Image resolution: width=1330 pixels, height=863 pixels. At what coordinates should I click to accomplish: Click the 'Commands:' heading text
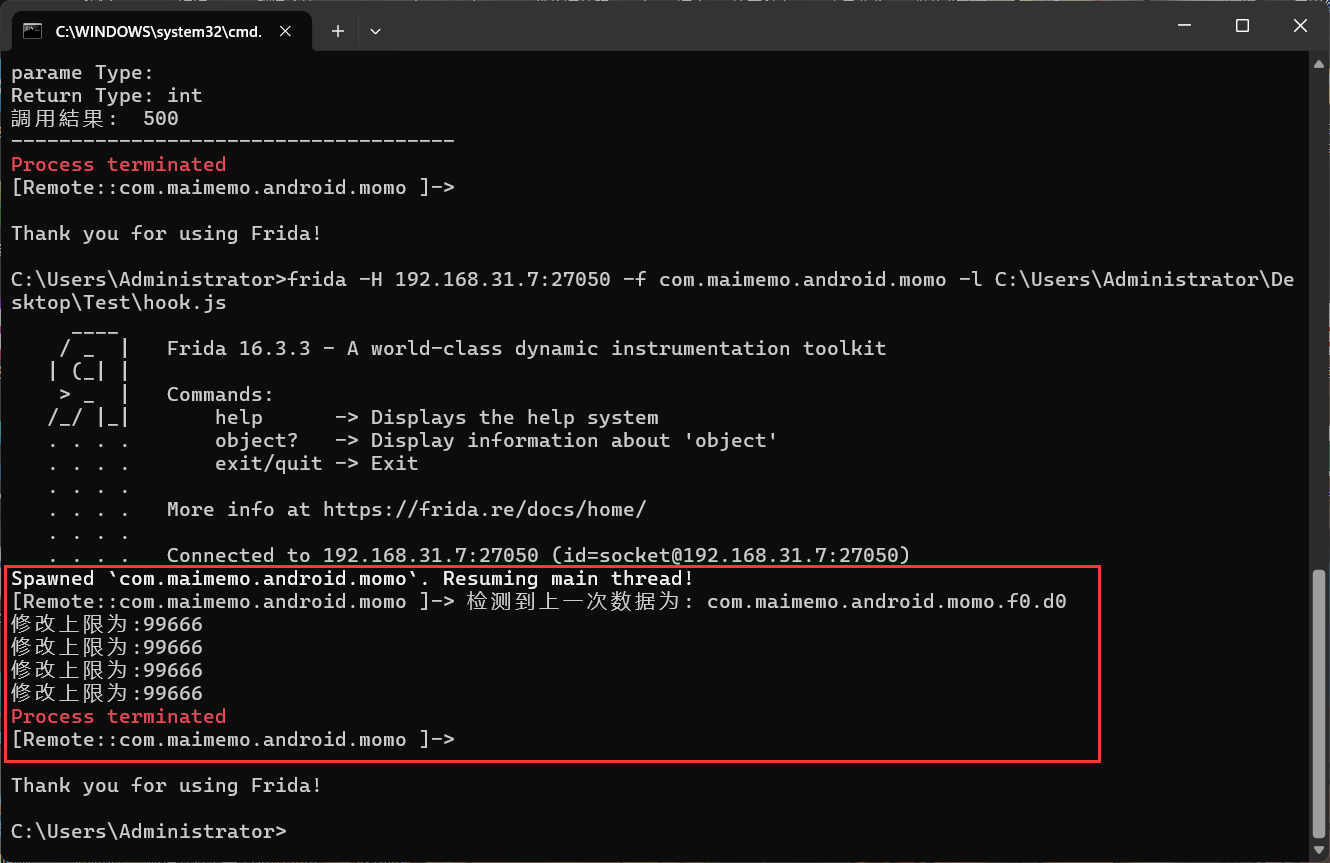click(x=221, y=394)
